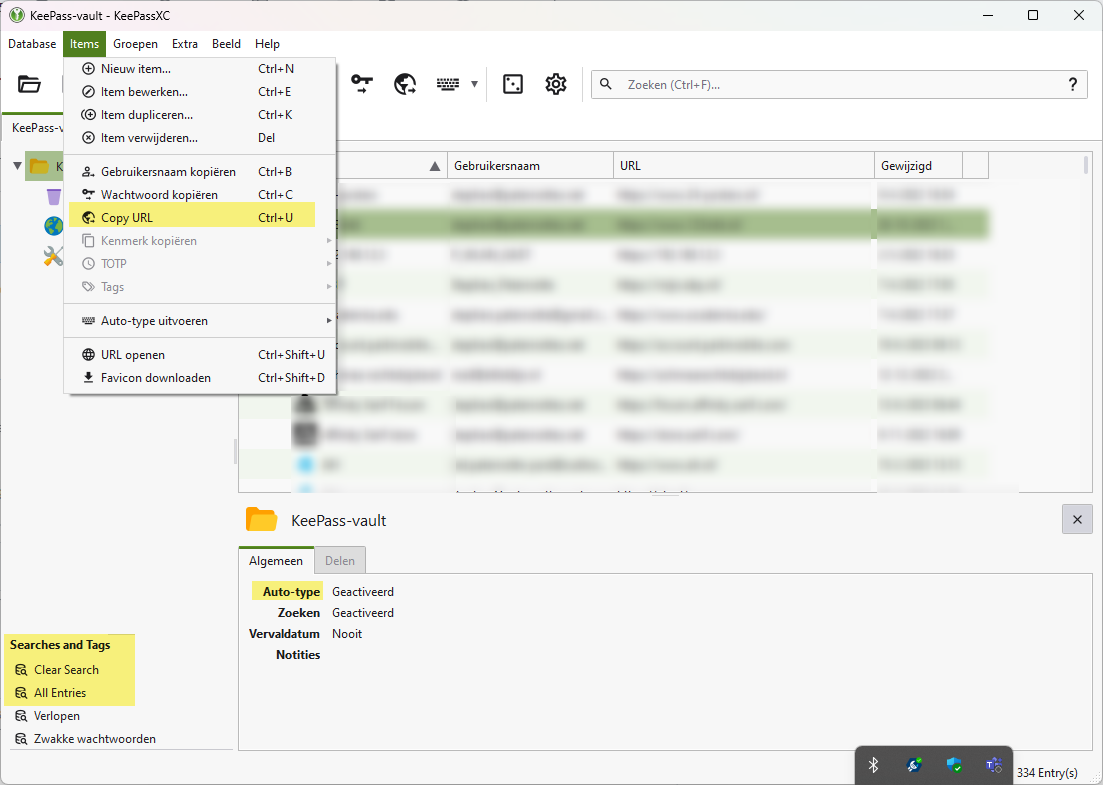Open the auto-type dropdown arrow on toolbar
Image resolution: width=1103 pixels, height=785 pixels.
(x=474, y=84)
